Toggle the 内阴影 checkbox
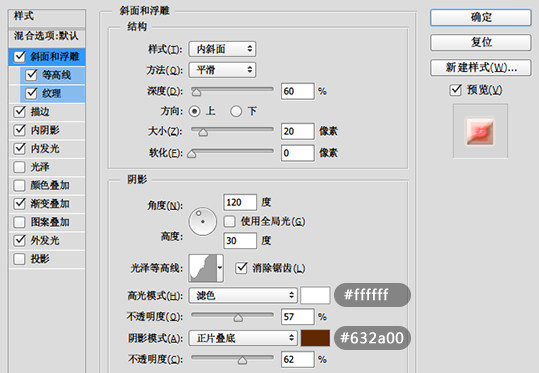Image resolution: width=539 pixels, height=373 pixels. coord(20,130)
